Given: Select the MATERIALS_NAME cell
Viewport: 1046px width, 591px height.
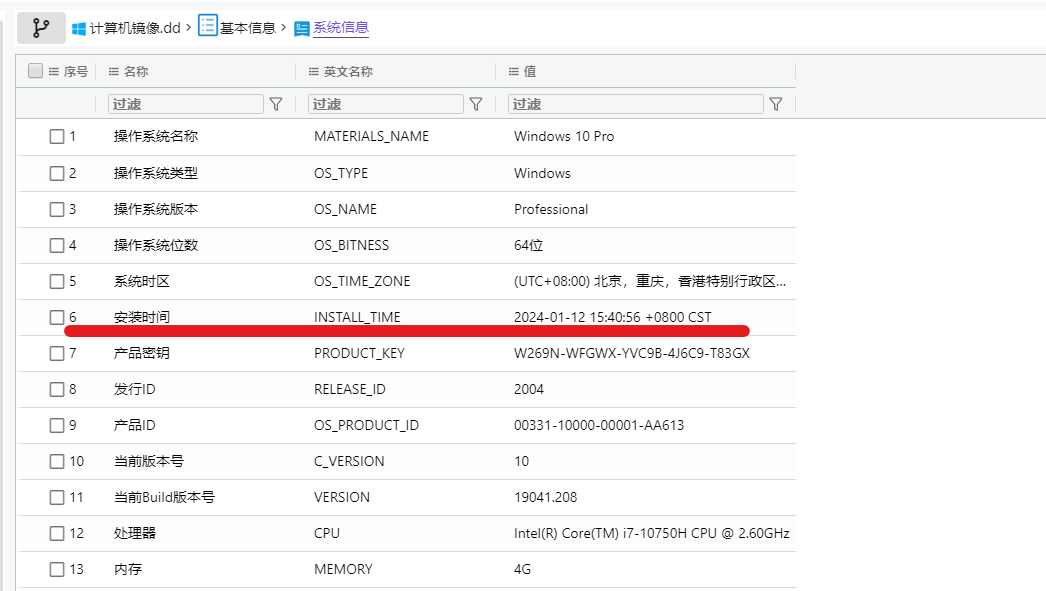Looking at the screenshot, I should click(x=372, y=136).
